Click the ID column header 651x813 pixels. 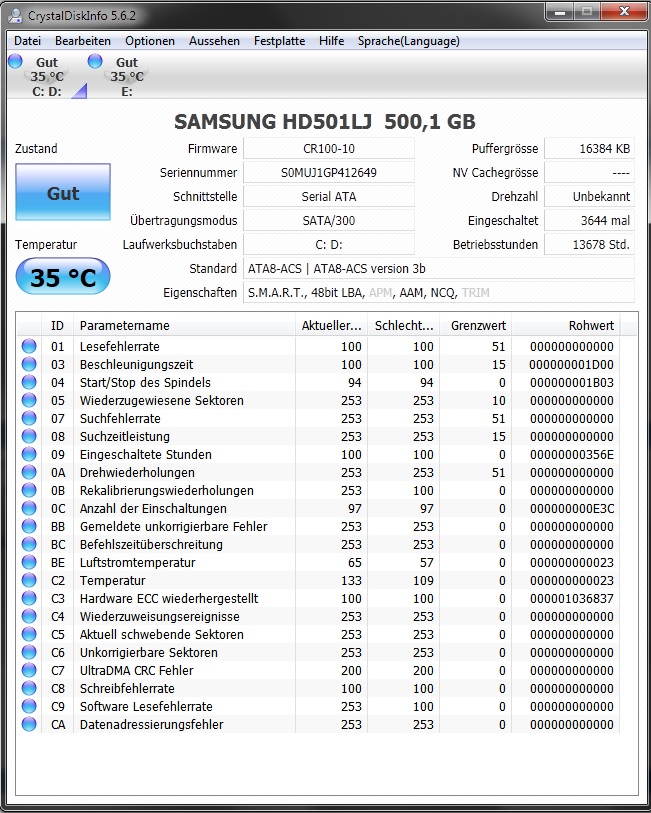coord(57,326)
